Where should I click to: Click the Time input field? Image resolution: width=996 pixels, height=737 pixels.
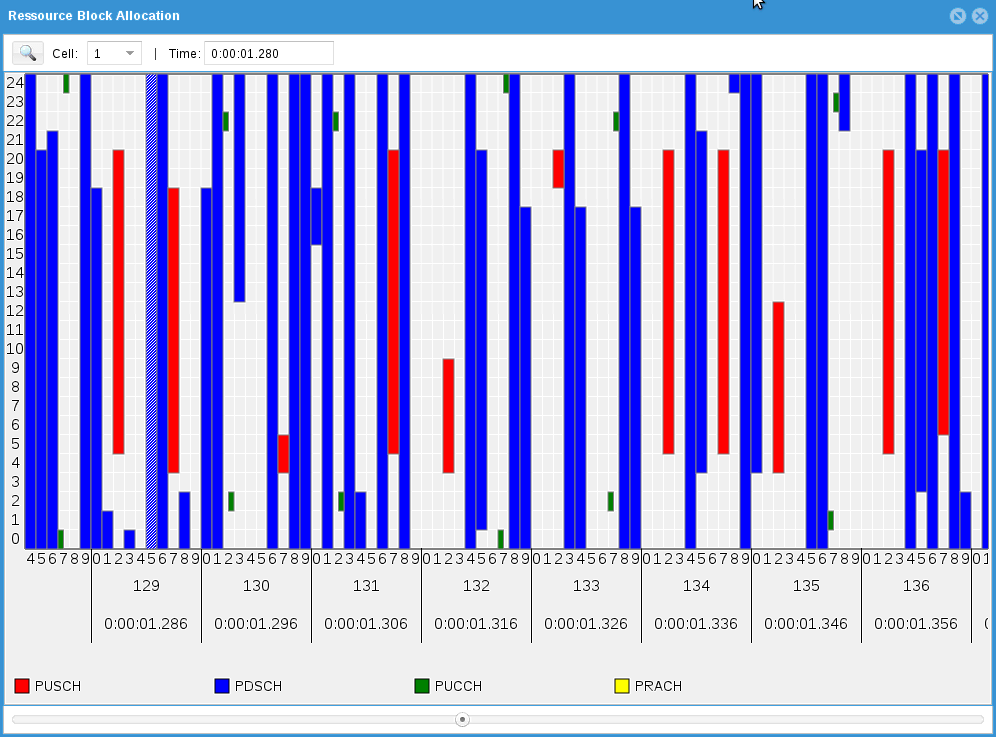pos(268,53)
